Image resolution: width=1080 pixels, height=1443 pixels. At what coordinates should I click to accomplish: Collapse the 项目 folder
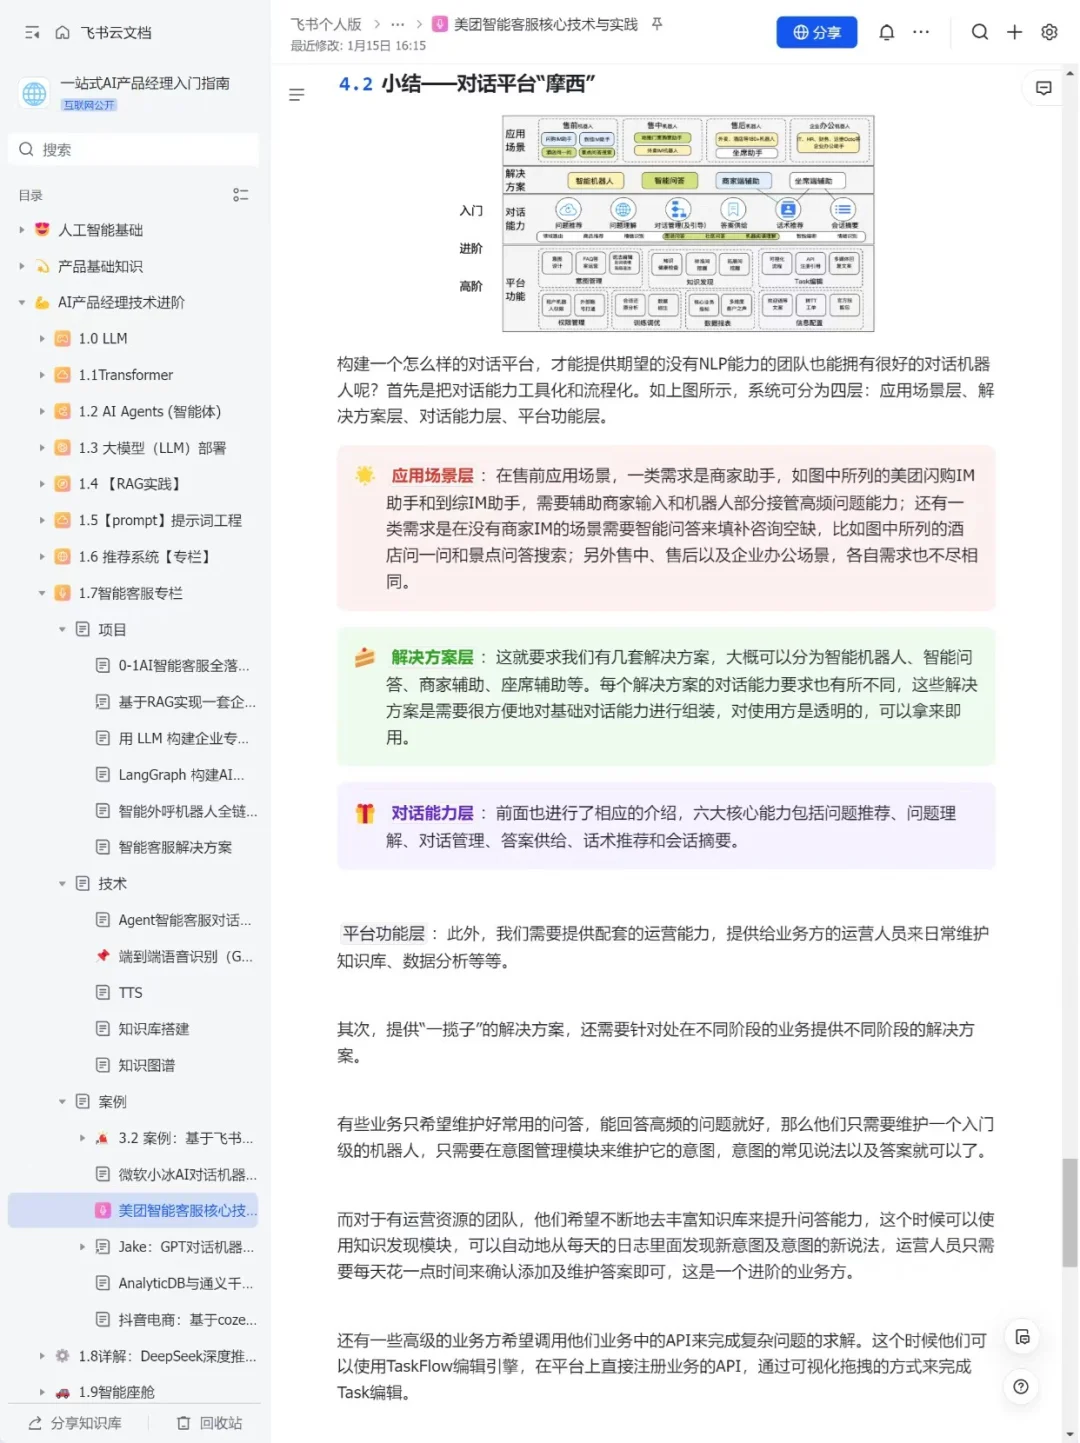[x=62, y=629]
